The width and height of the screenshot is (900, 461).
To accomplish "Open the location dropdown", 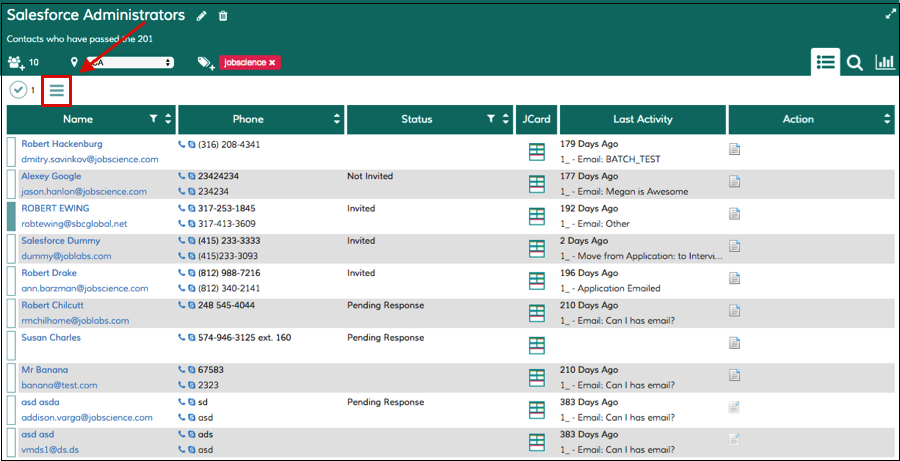I will [x=129, y=63].
